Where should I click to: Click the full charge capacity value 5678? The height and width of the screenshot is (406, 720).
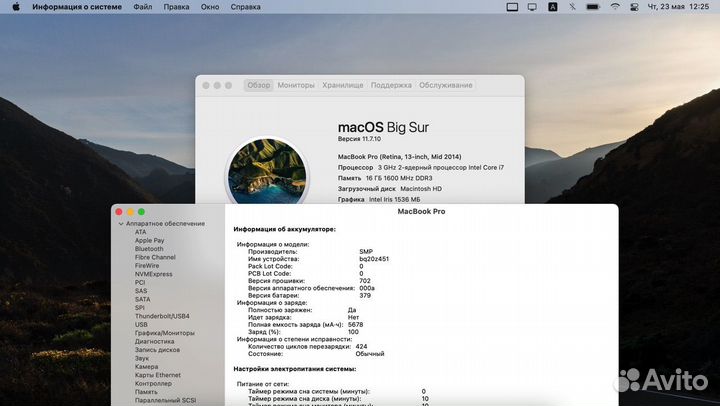(355, 325)
